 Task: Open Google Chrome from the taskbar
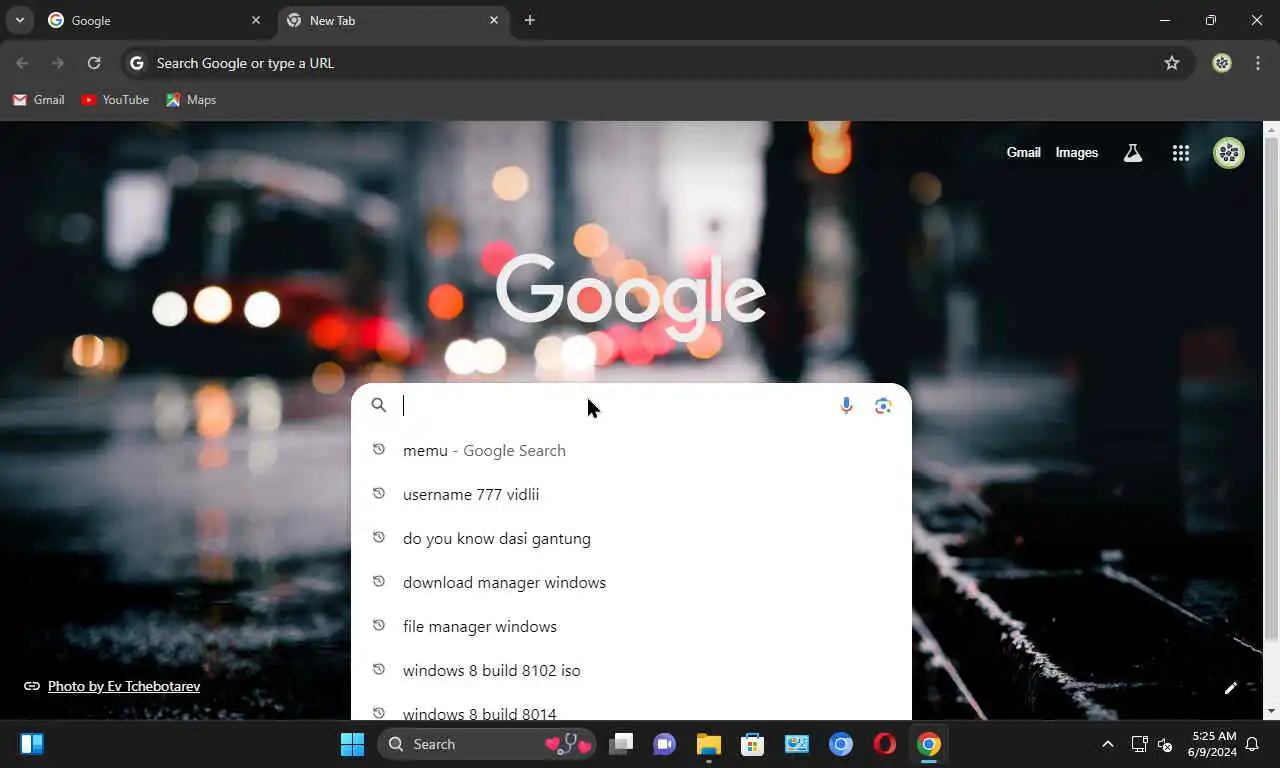[929, 744]
